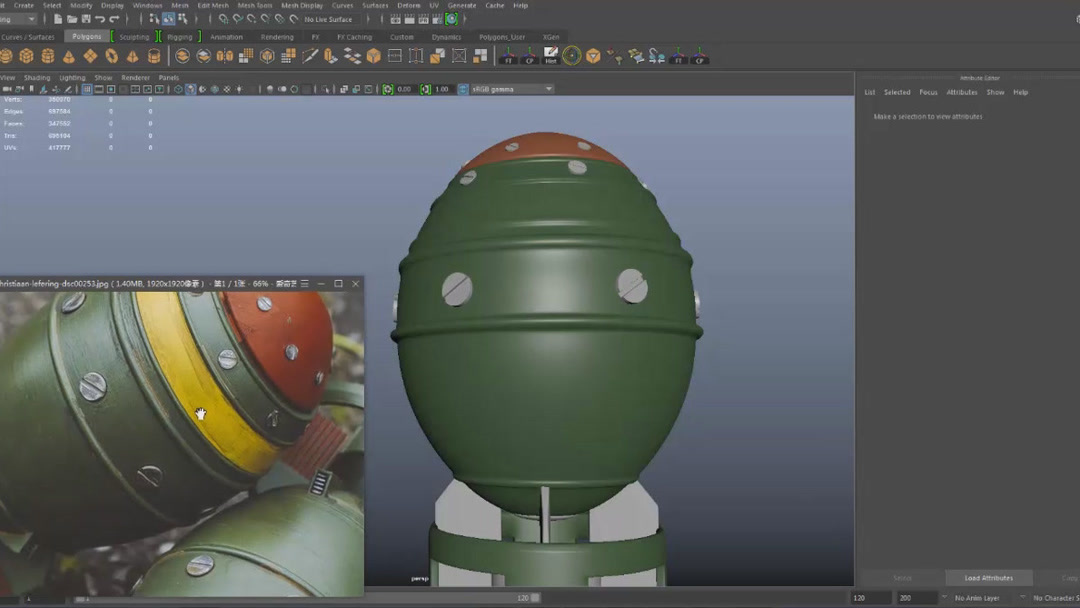Click the save scene floppy disk icon
The height and width of the screenshot is (608, 1080).
(86, 19)
